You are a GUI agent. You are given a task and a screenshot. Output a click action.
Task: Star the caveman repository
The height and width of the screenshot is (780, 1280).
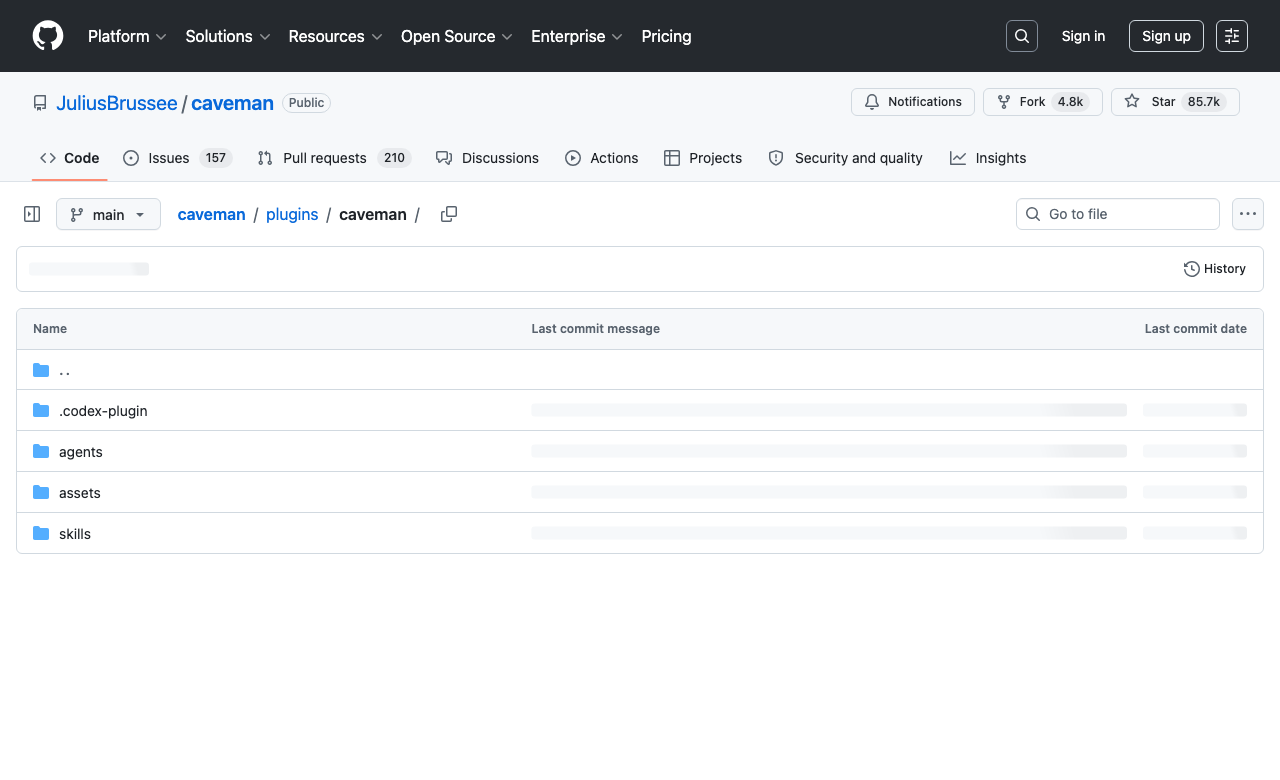coord(1175,102)
